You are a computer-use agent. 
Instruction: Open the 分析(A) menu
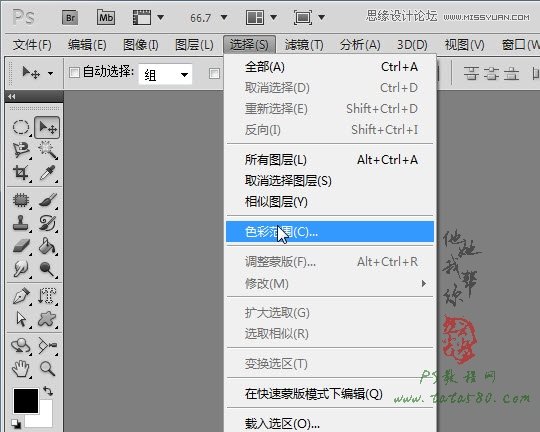pyautogui.click(x=360, y=45)
